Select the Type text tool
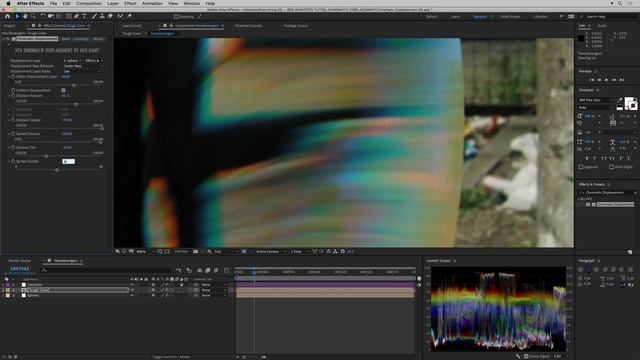This screenshot has width=640, height=360. [84, 16]
